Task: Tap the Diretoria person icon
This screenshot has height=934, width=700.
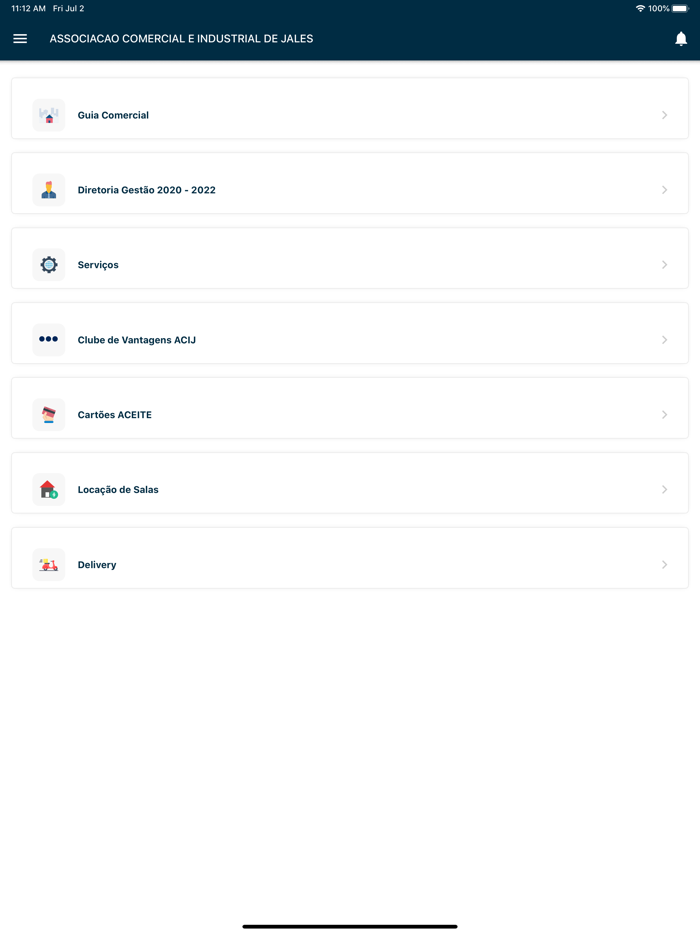Action: 49,190
